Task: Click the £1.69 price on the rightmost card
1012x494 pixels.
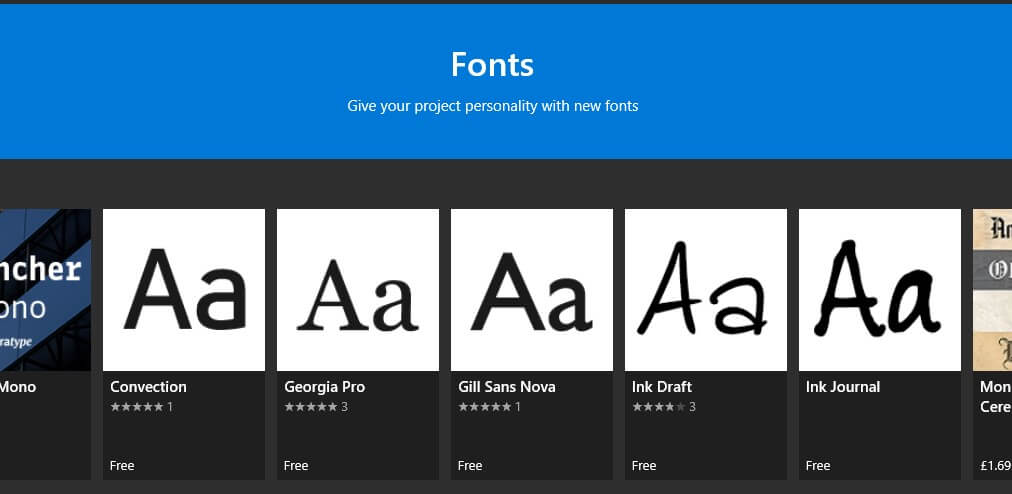Action: [x=995, y=466]
